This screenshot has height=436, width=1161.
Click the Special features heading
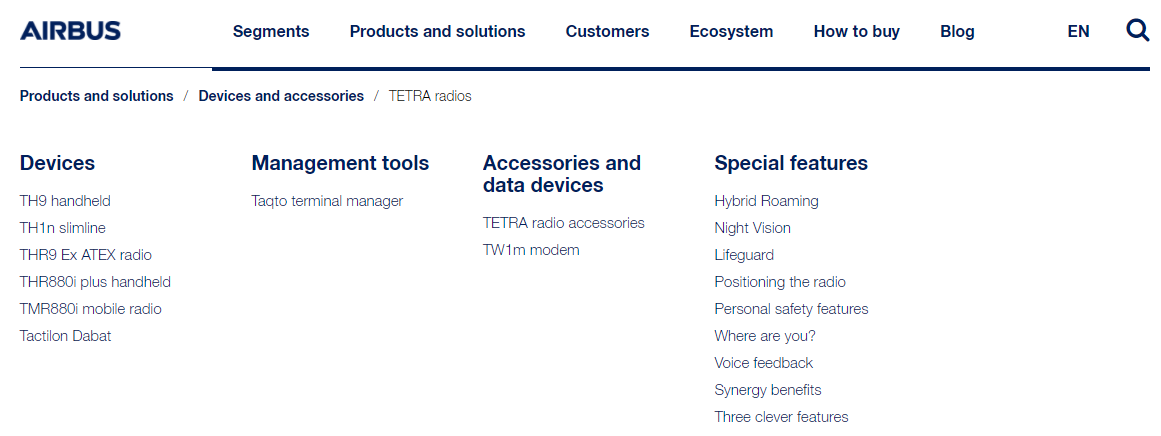(x=791, y=163)
